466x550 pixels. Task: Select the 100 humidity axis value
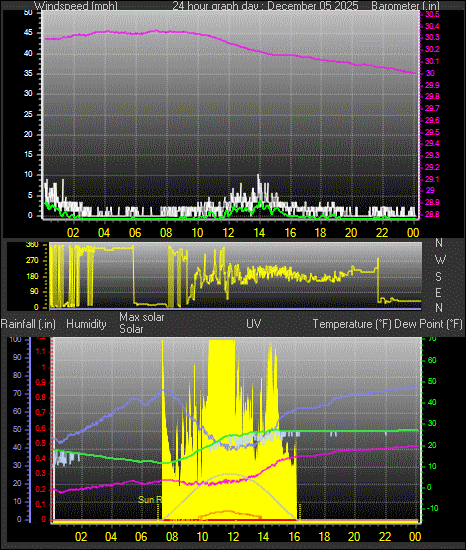coord(15,339)
